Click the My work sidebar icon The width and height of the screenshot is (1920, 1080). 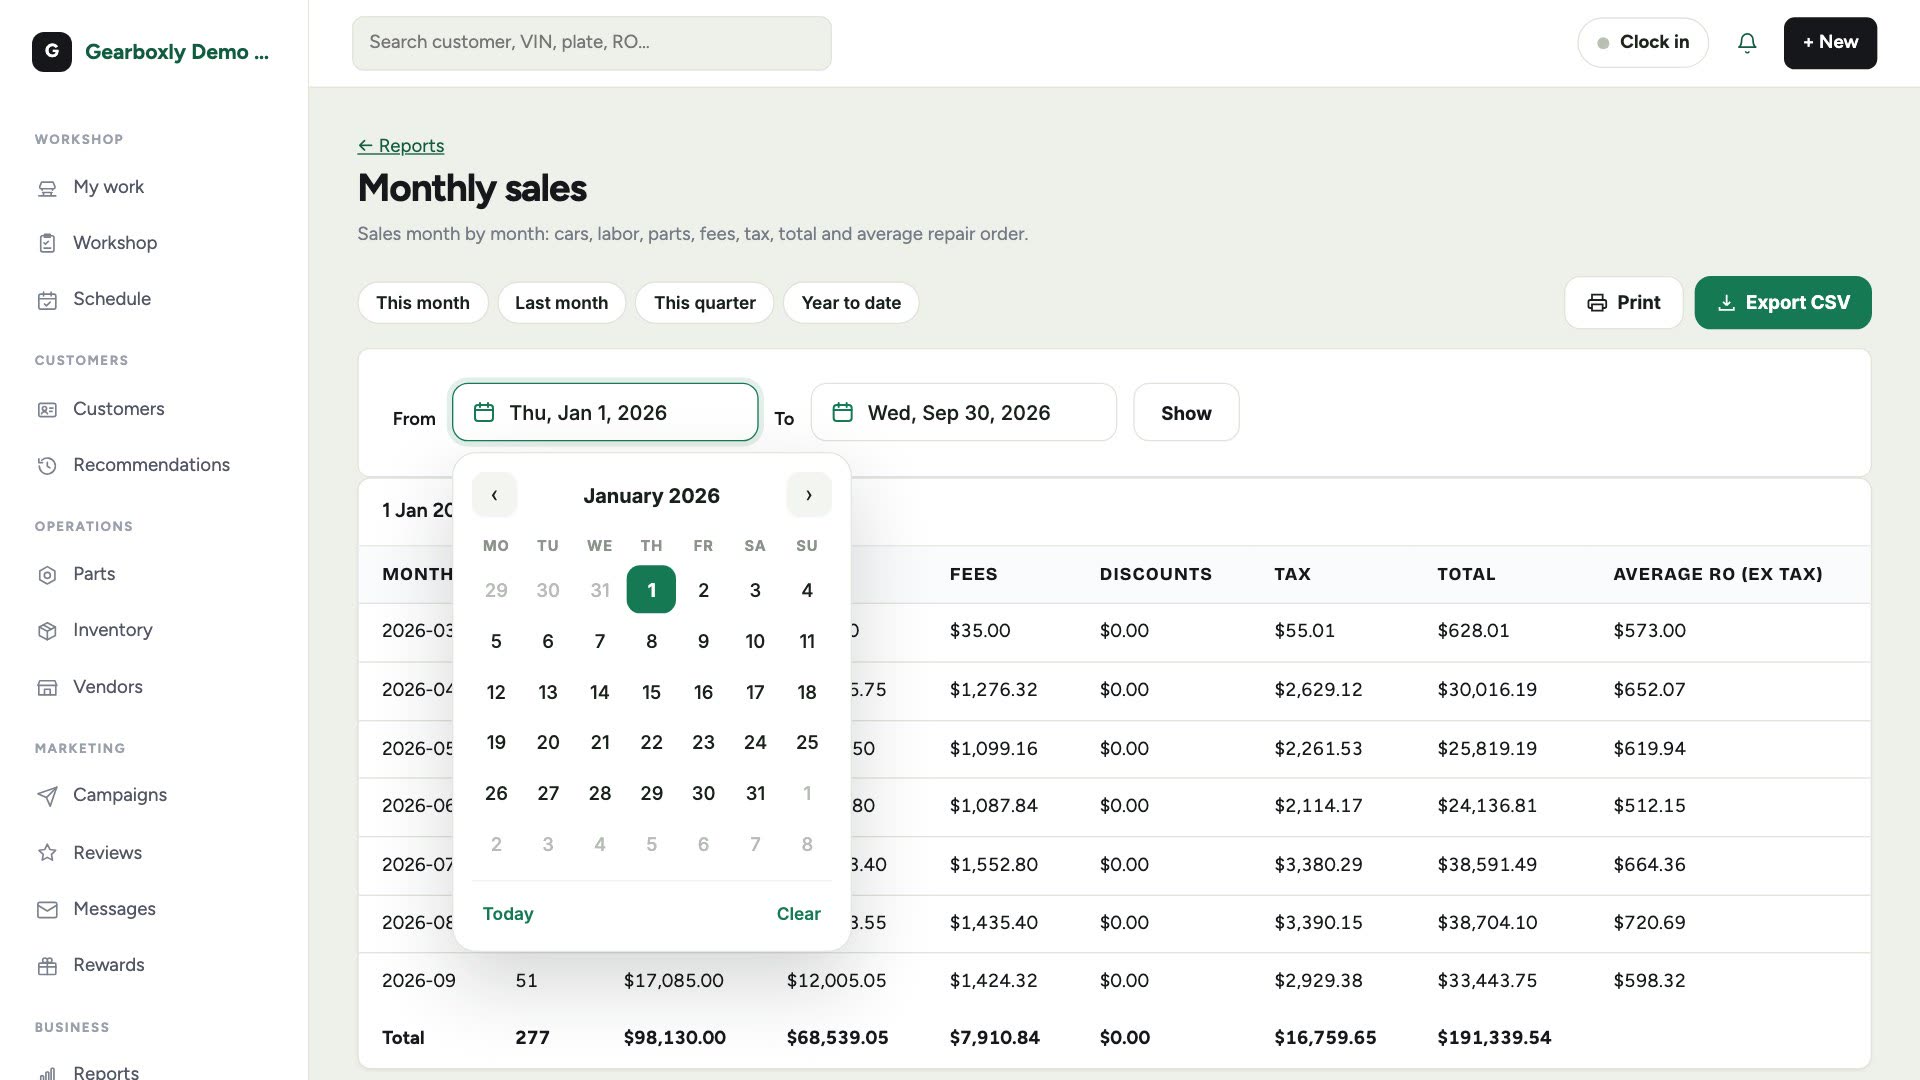pyautogui.click(x=47, y=188)
